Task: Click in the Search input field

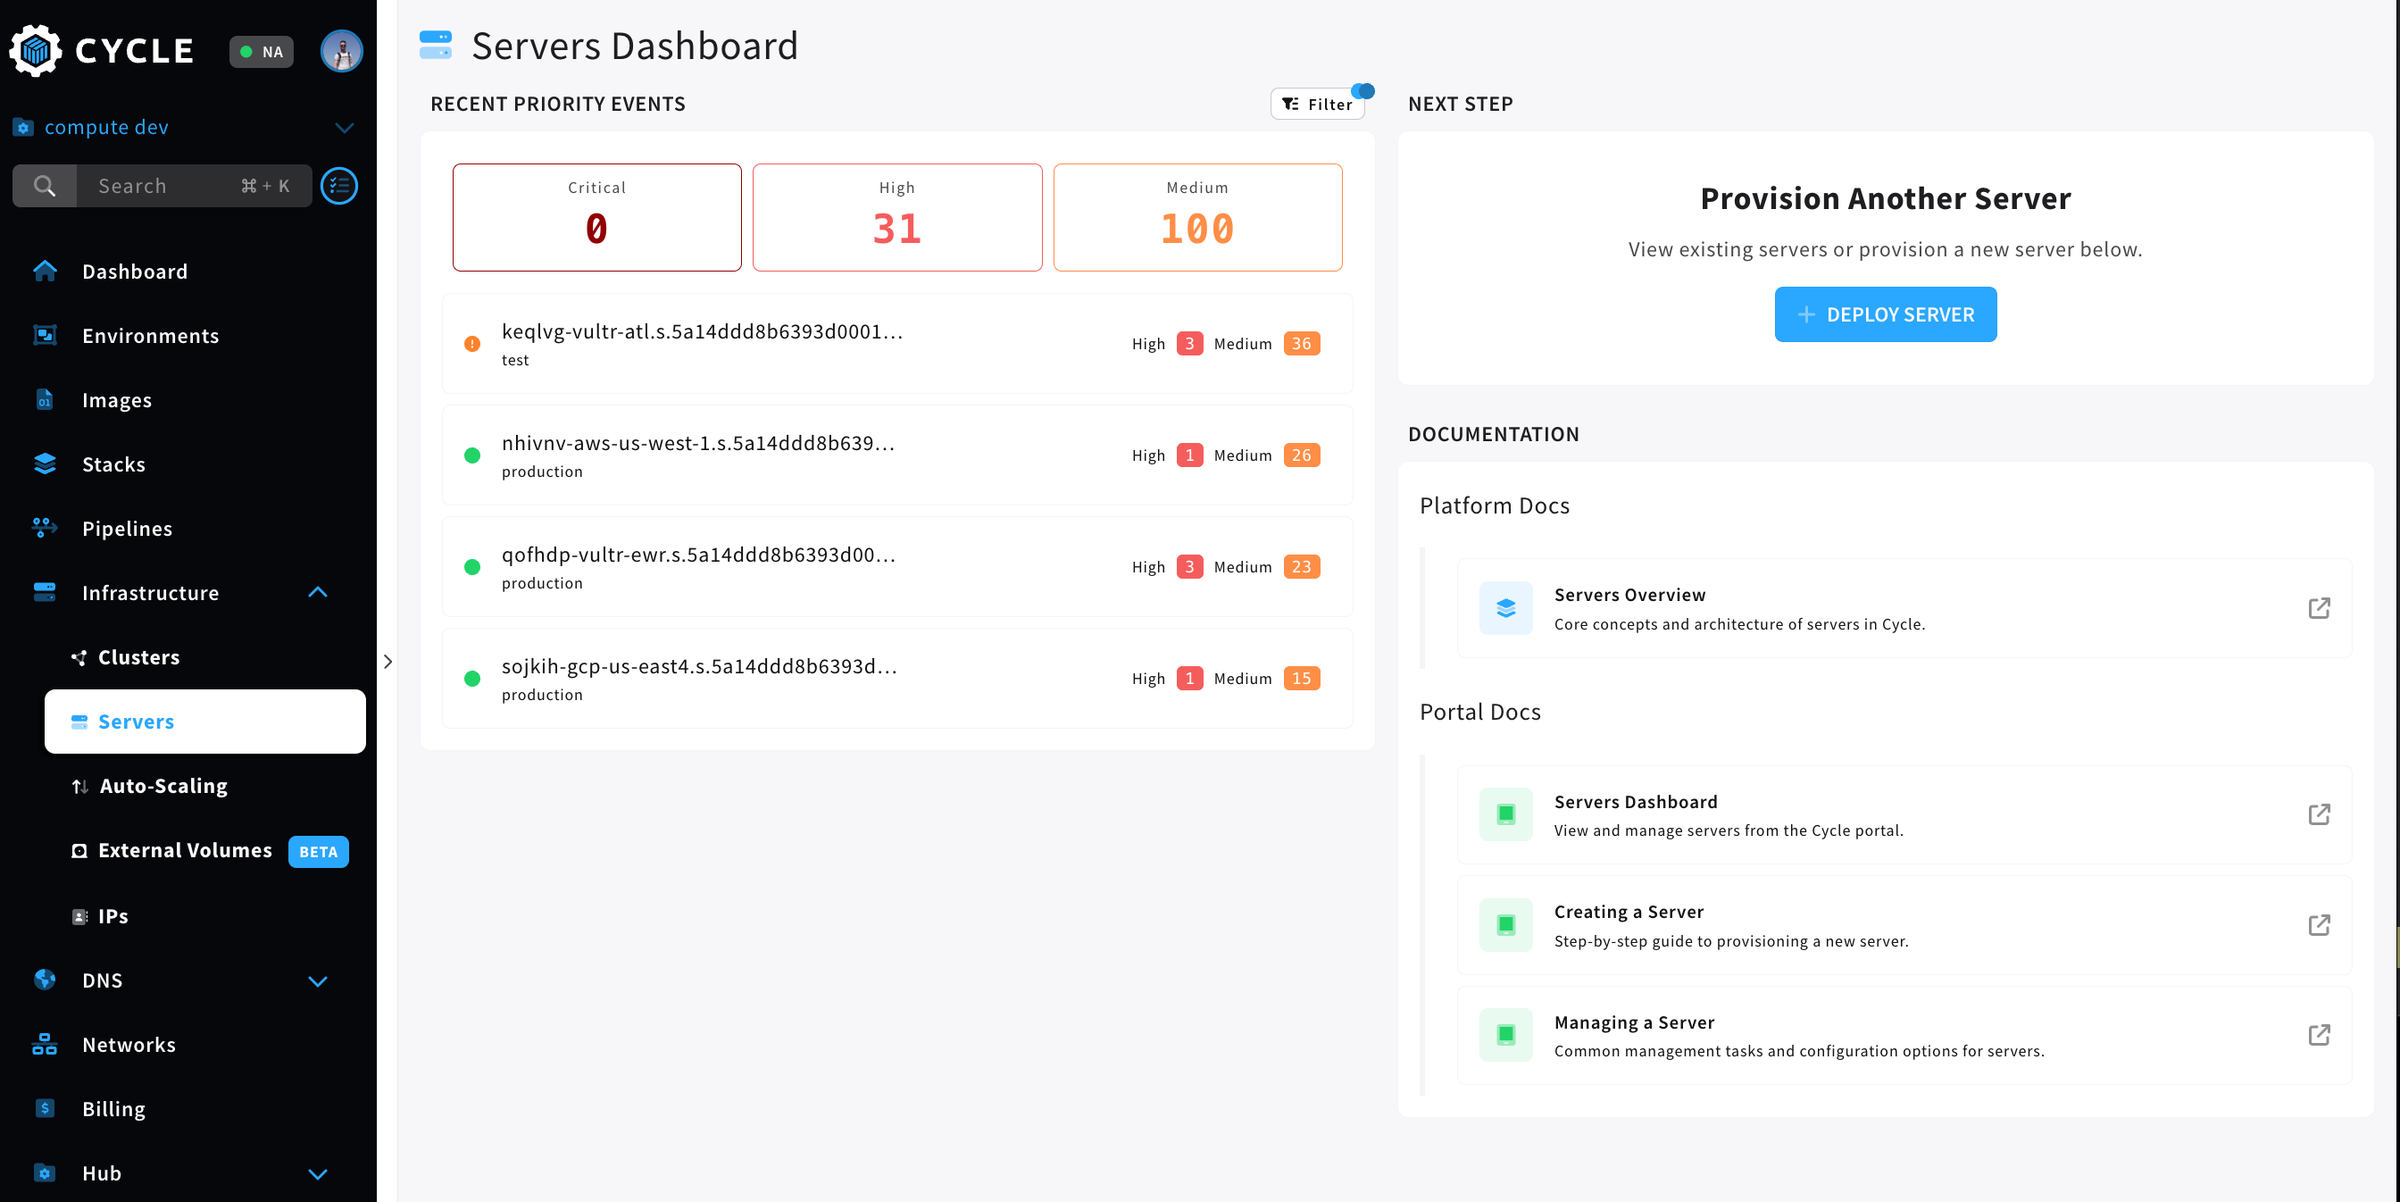Action: coord(194,186)
